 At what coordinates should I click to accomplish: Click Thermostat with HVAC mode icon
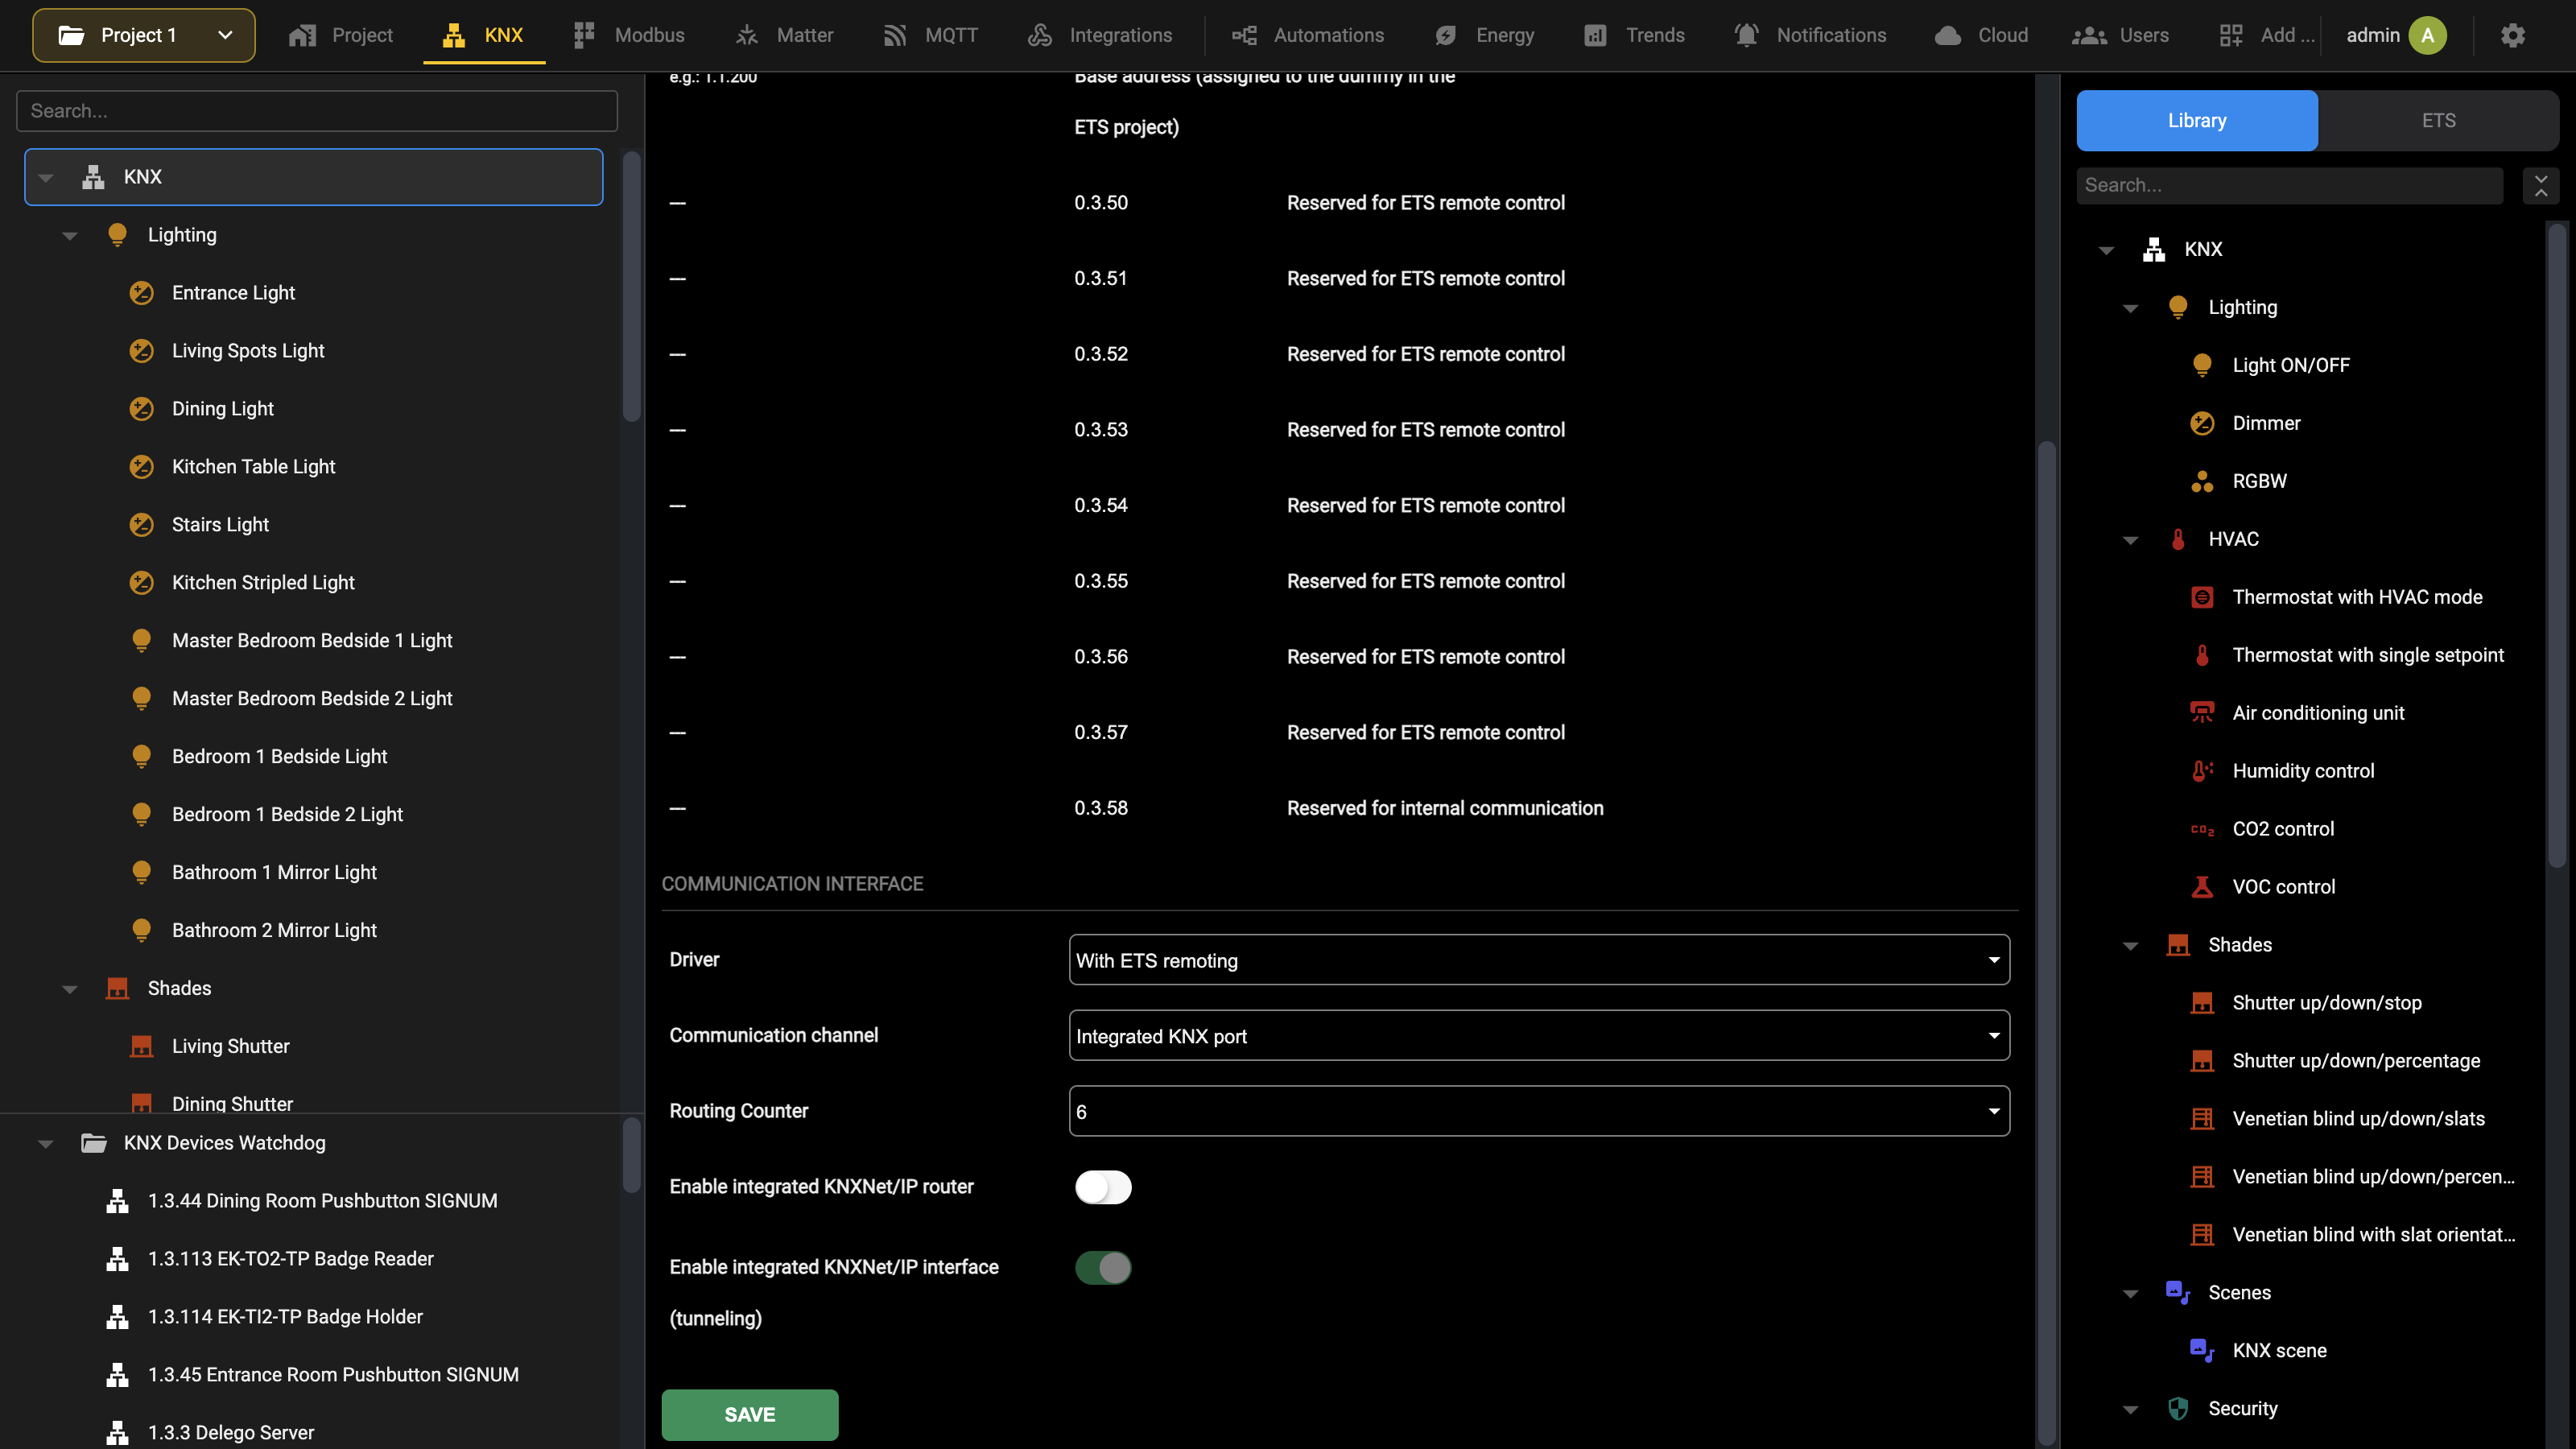pos(2202,597)
